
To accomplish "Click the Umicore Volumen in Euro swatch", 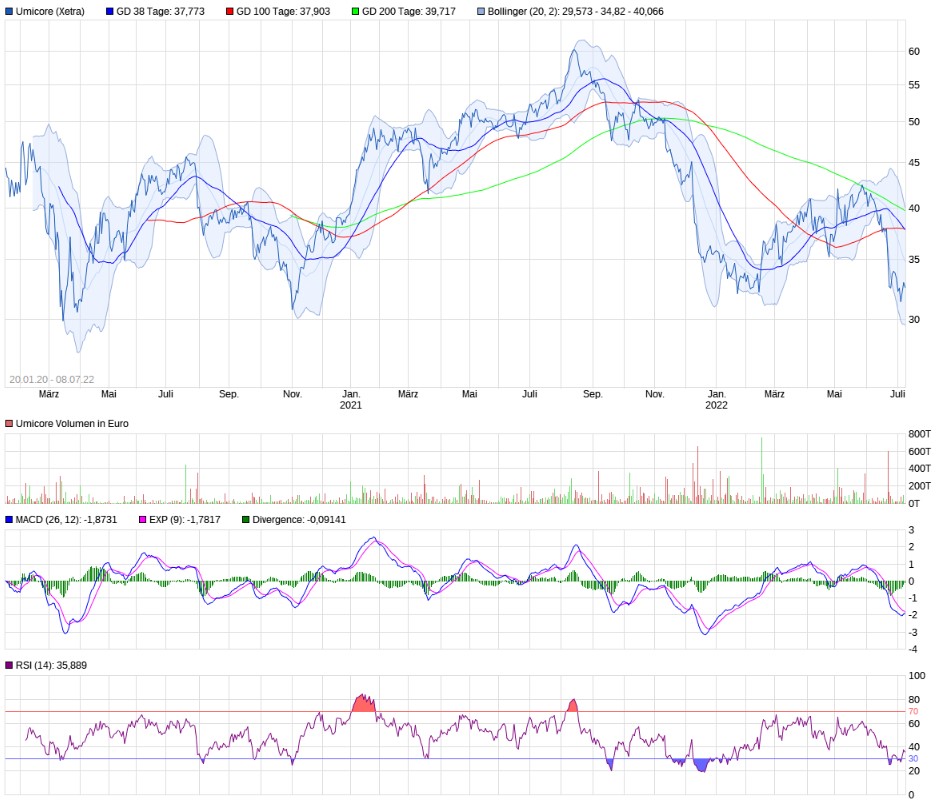I will pos(10,424).
